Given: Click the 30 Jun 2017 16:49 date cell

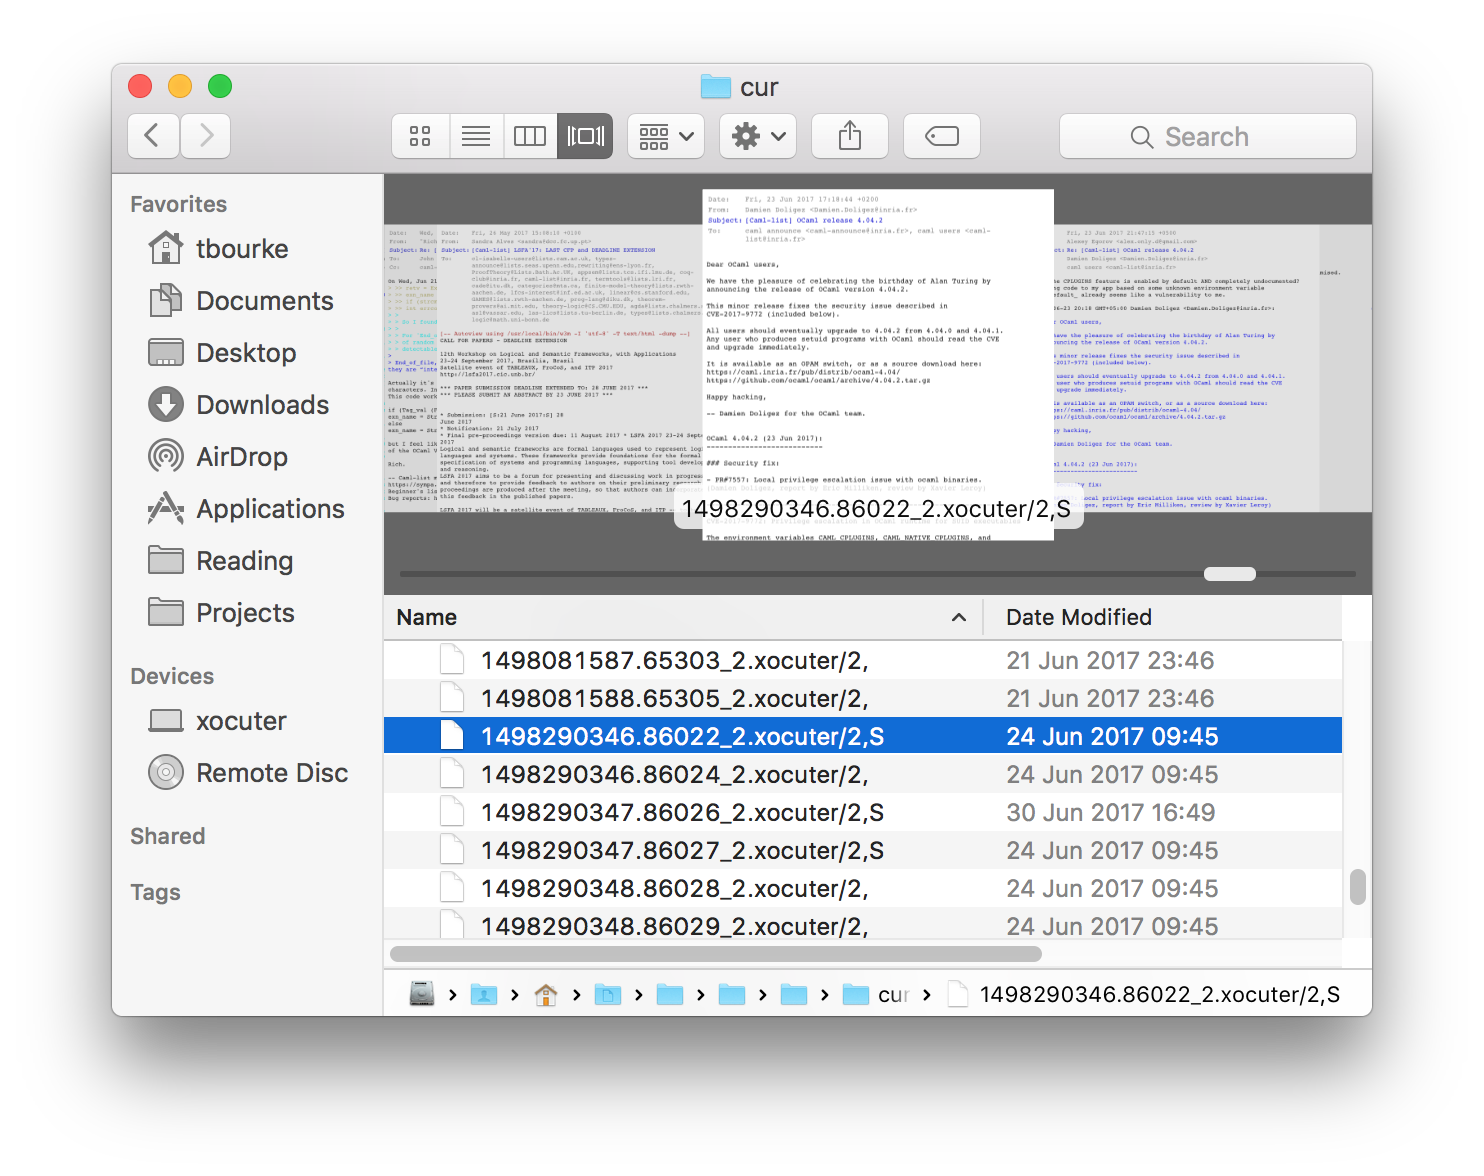Looking at the screenshot, I should click(x=1111, y=812).
